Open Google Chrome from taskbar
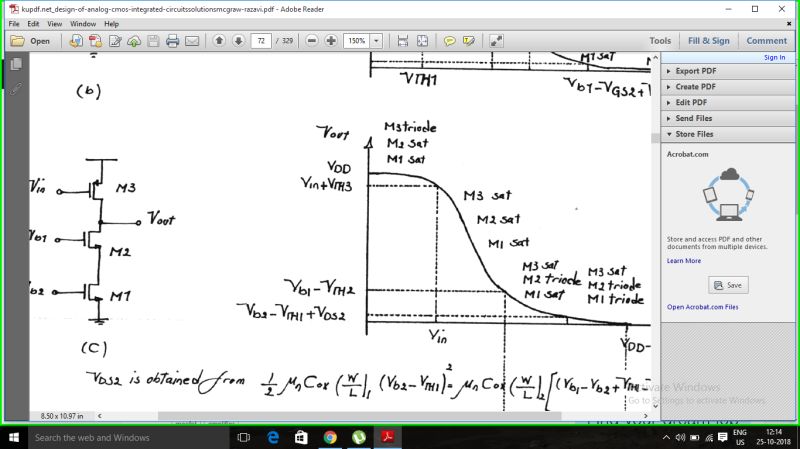The image size is (800, 449). [x=330, y=437]
